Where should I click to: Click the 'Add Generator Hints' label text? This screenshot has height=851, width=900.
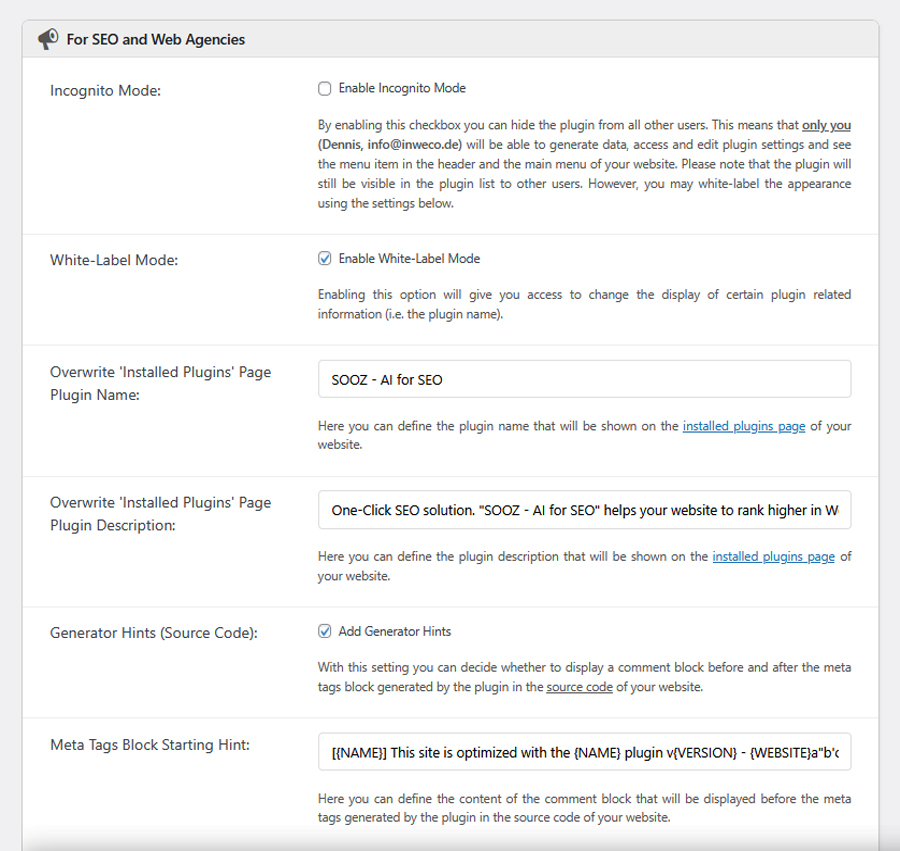click(395, 632)
